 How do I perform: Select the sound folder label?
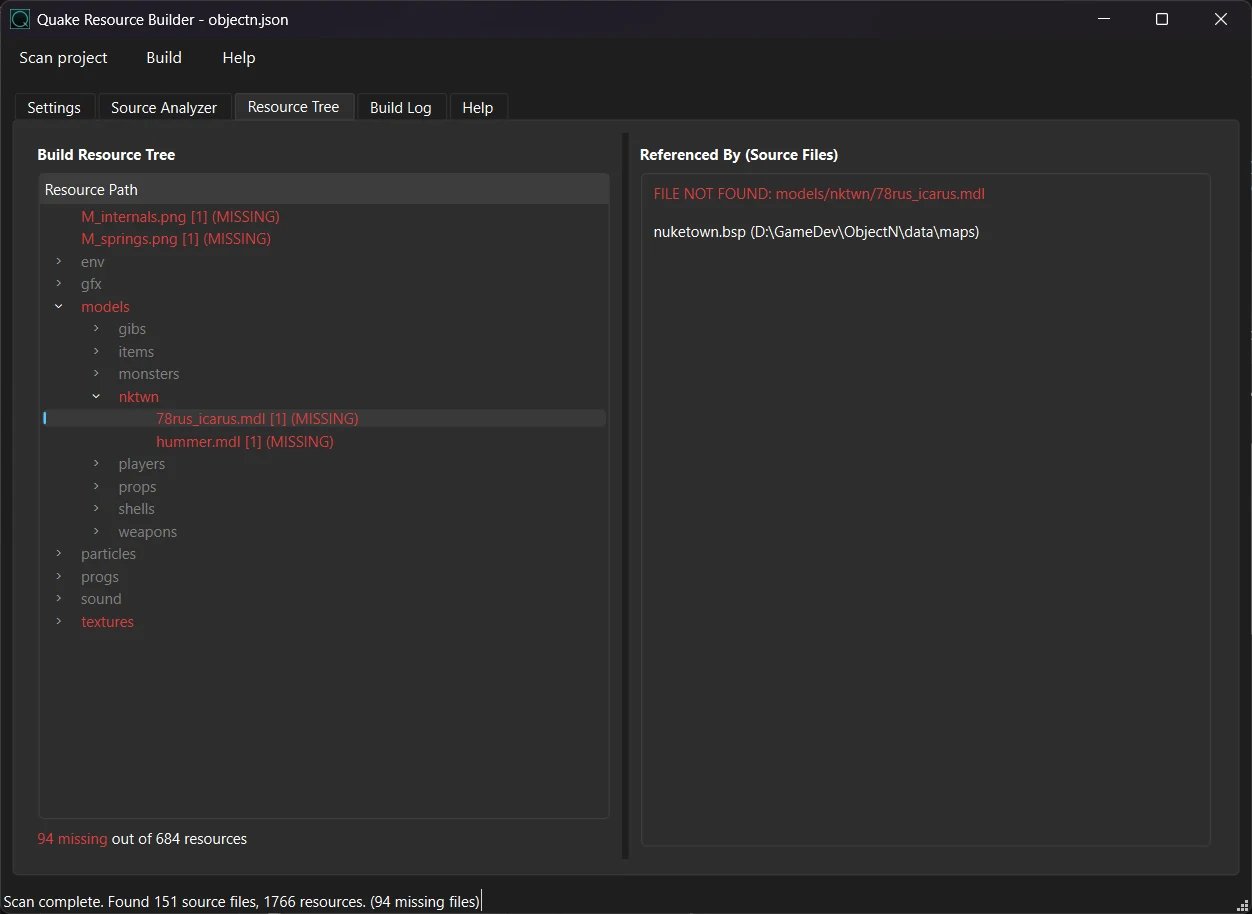101,599
